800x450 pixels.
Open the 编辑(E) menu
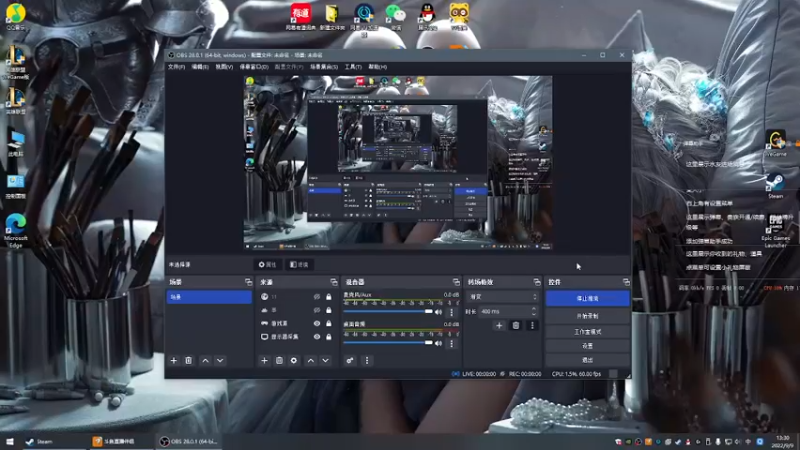[199, 67]
